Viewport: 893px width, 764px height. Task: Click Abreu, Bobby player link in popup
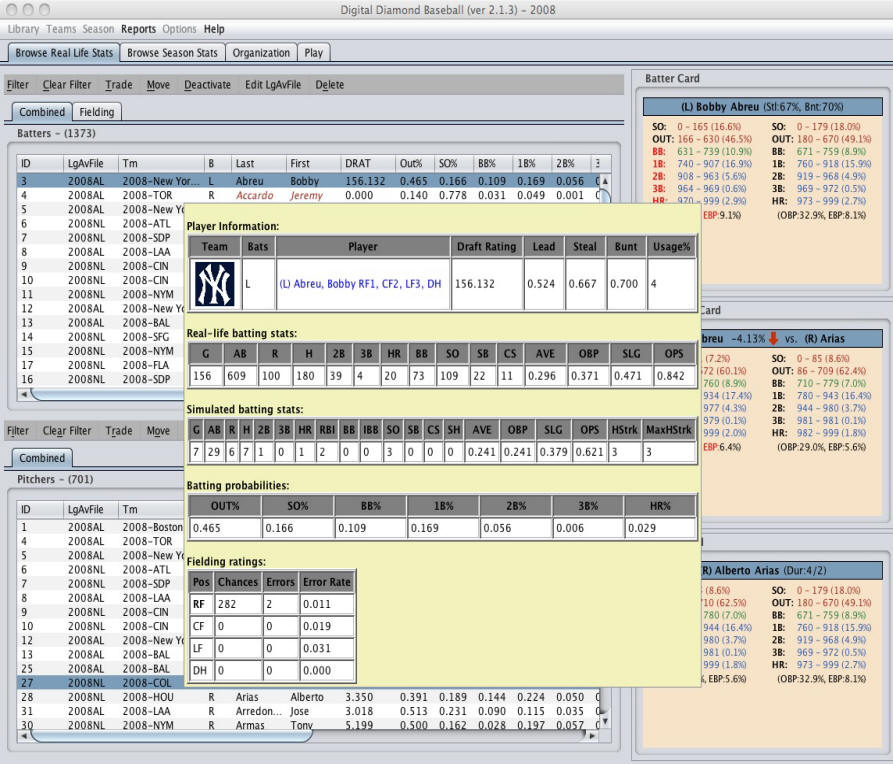[360, 284]
